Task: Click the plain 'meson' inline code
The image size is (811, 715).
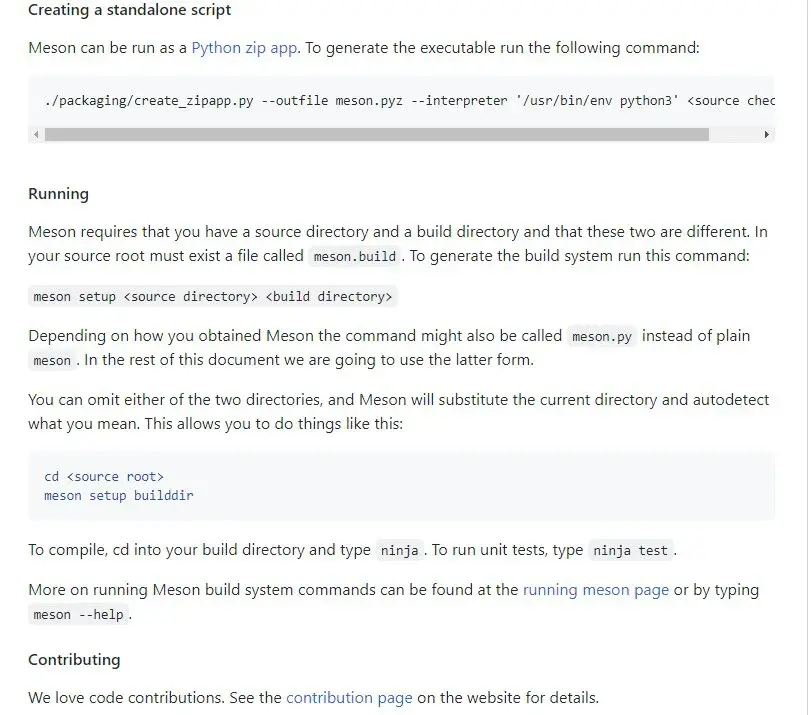Action: point(52,361)
